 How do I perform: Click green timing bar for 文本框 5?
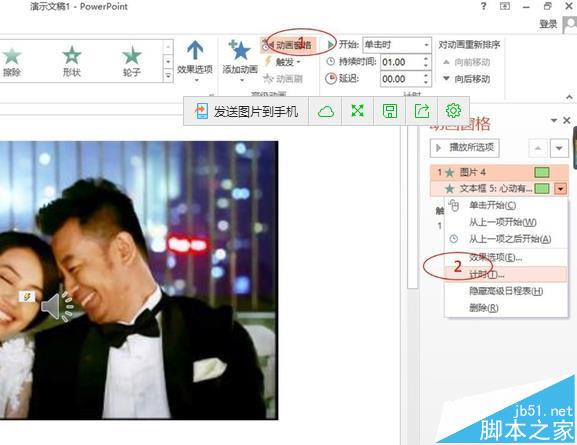click(x=542, y=189)
